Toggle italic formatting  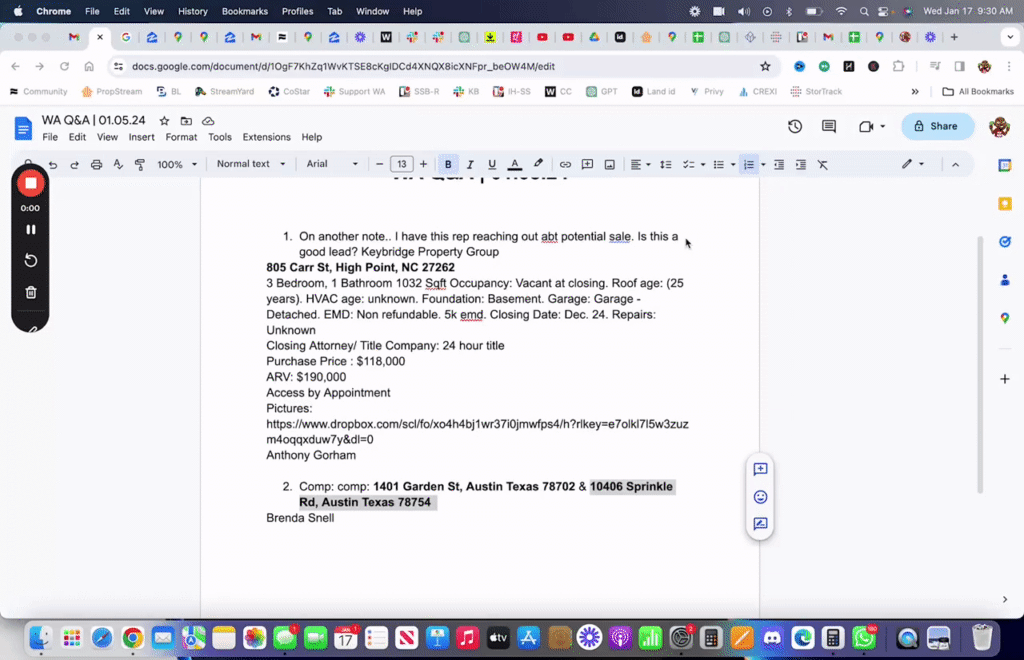(x=470, y=165)
